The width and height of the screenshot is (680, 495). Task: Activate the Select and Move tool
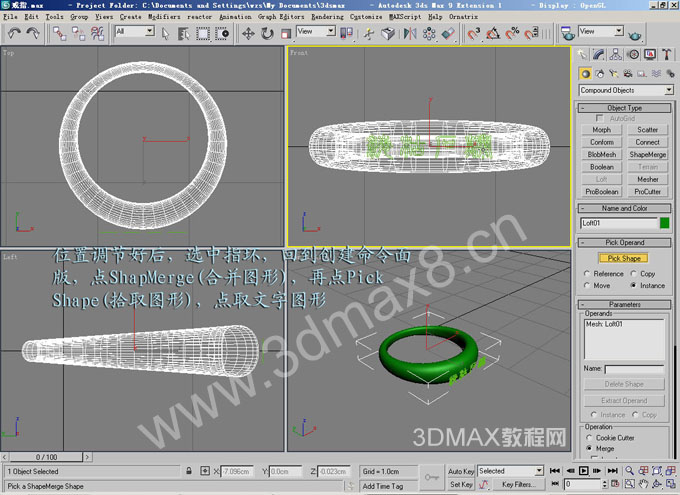248,33
